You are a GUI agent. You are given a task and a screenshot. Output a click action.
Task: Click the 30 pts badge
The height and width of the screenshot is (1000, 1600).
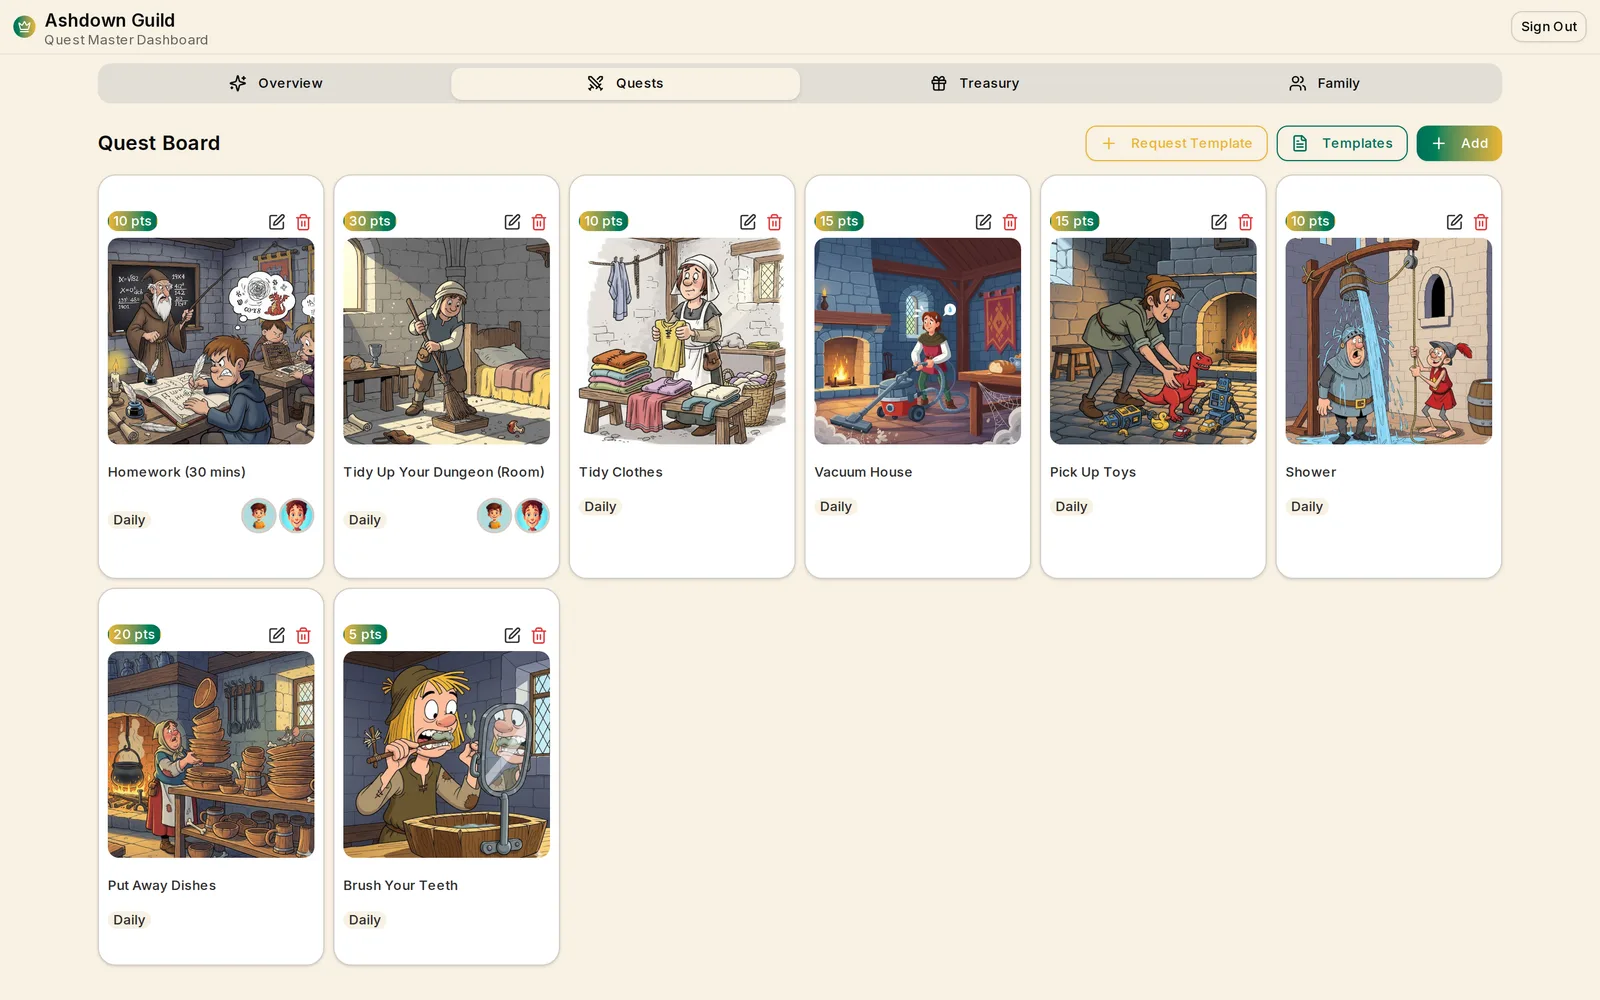pyautogui.click(x=370, y=221)
